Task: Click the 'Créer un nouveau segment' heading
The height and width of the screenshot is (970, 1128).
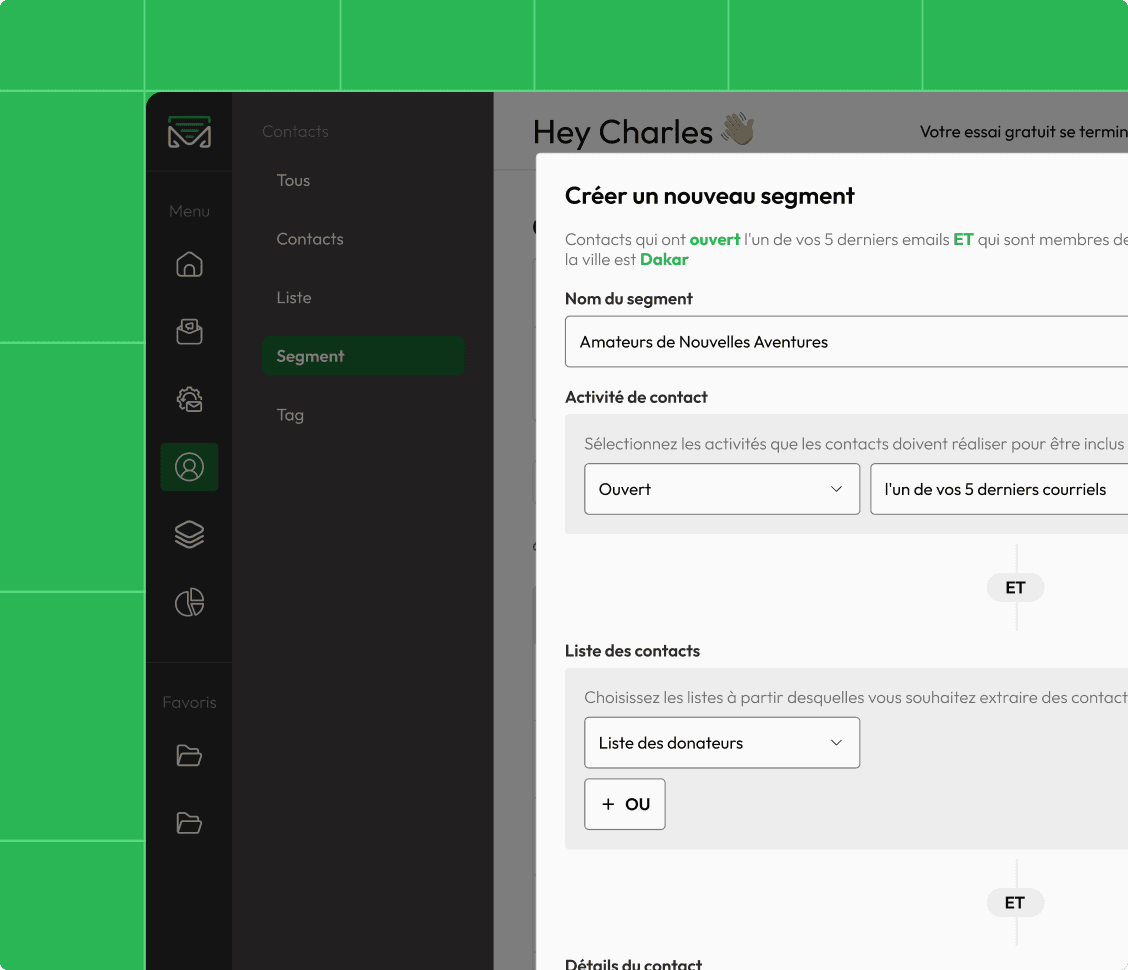Action: pos(709,196)
